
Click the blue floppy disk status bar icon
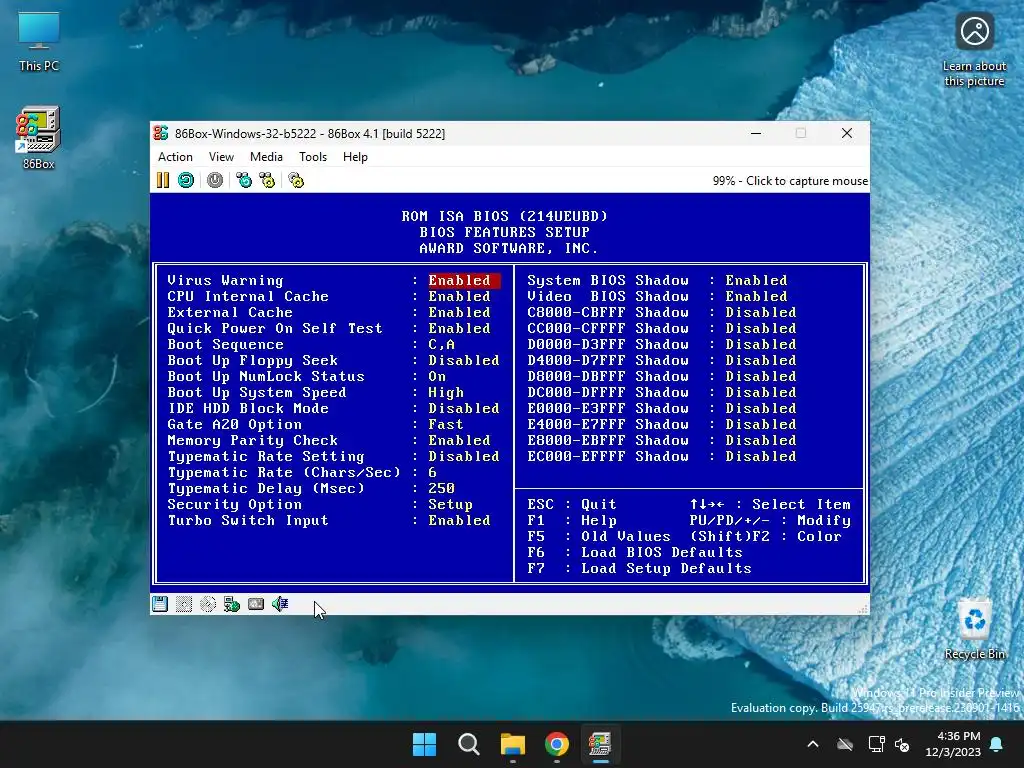coord(160,604)
